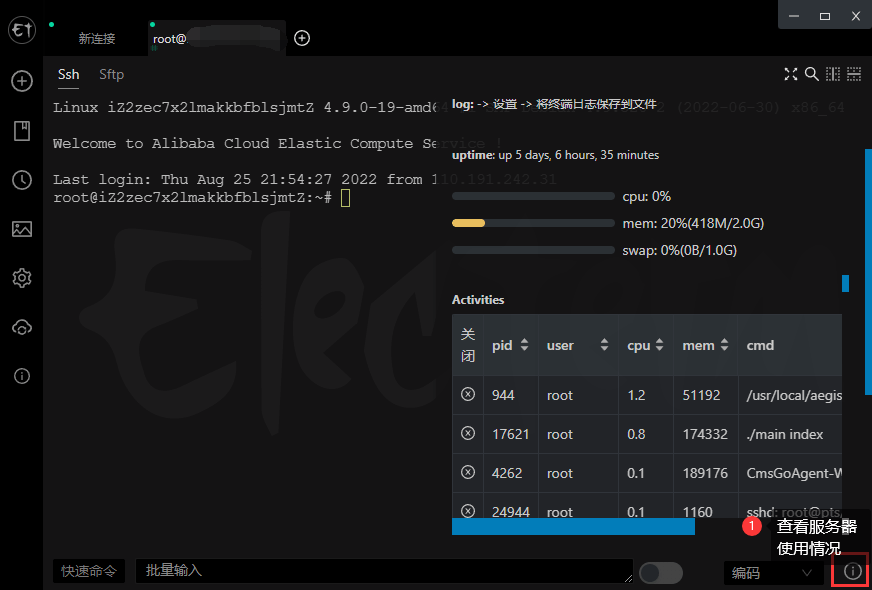Open settings gear in the sidebar
The width and height of the screenshot is (872, 590).
22,277
